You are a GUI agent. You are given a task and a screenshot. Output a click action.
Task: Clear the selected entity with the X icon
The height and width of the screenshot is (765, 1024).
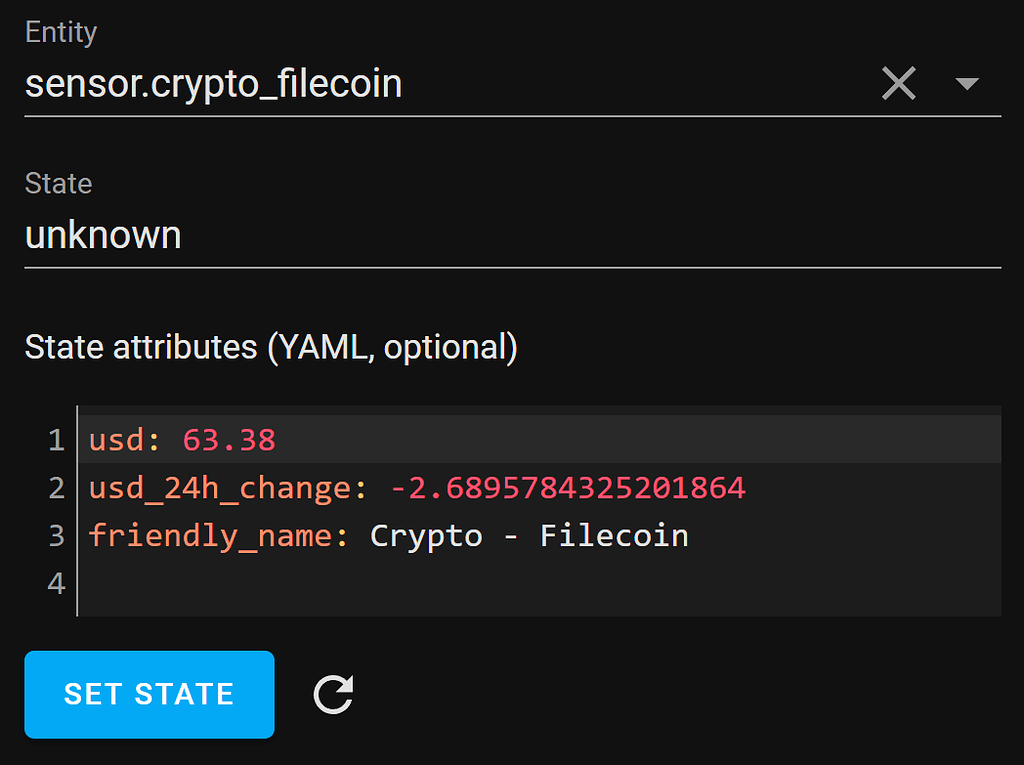898,84
